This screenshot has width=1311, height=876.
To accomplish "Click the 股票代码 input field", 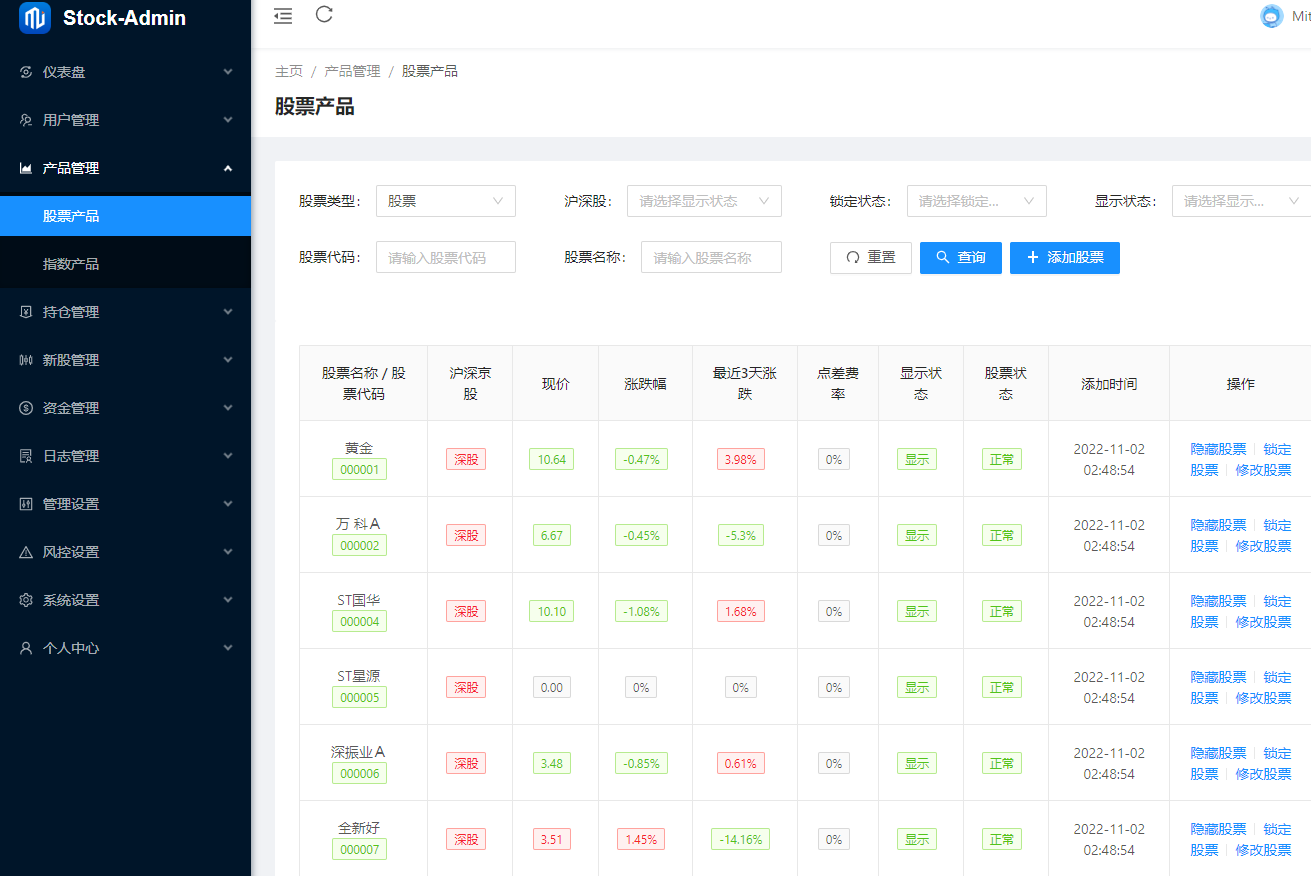I will [445, 257].
